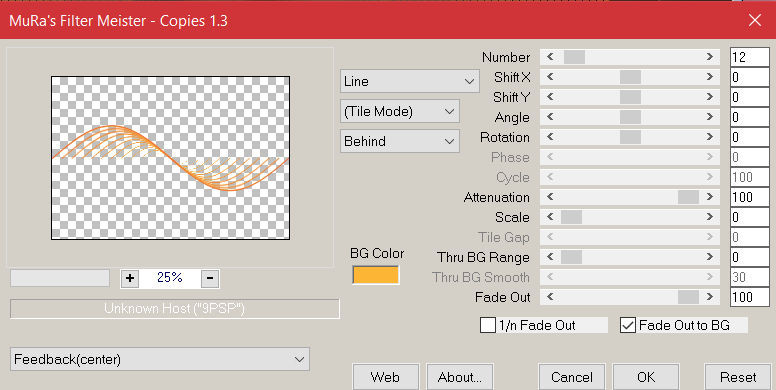Zoom in preview with plus button

coord(130,279)
